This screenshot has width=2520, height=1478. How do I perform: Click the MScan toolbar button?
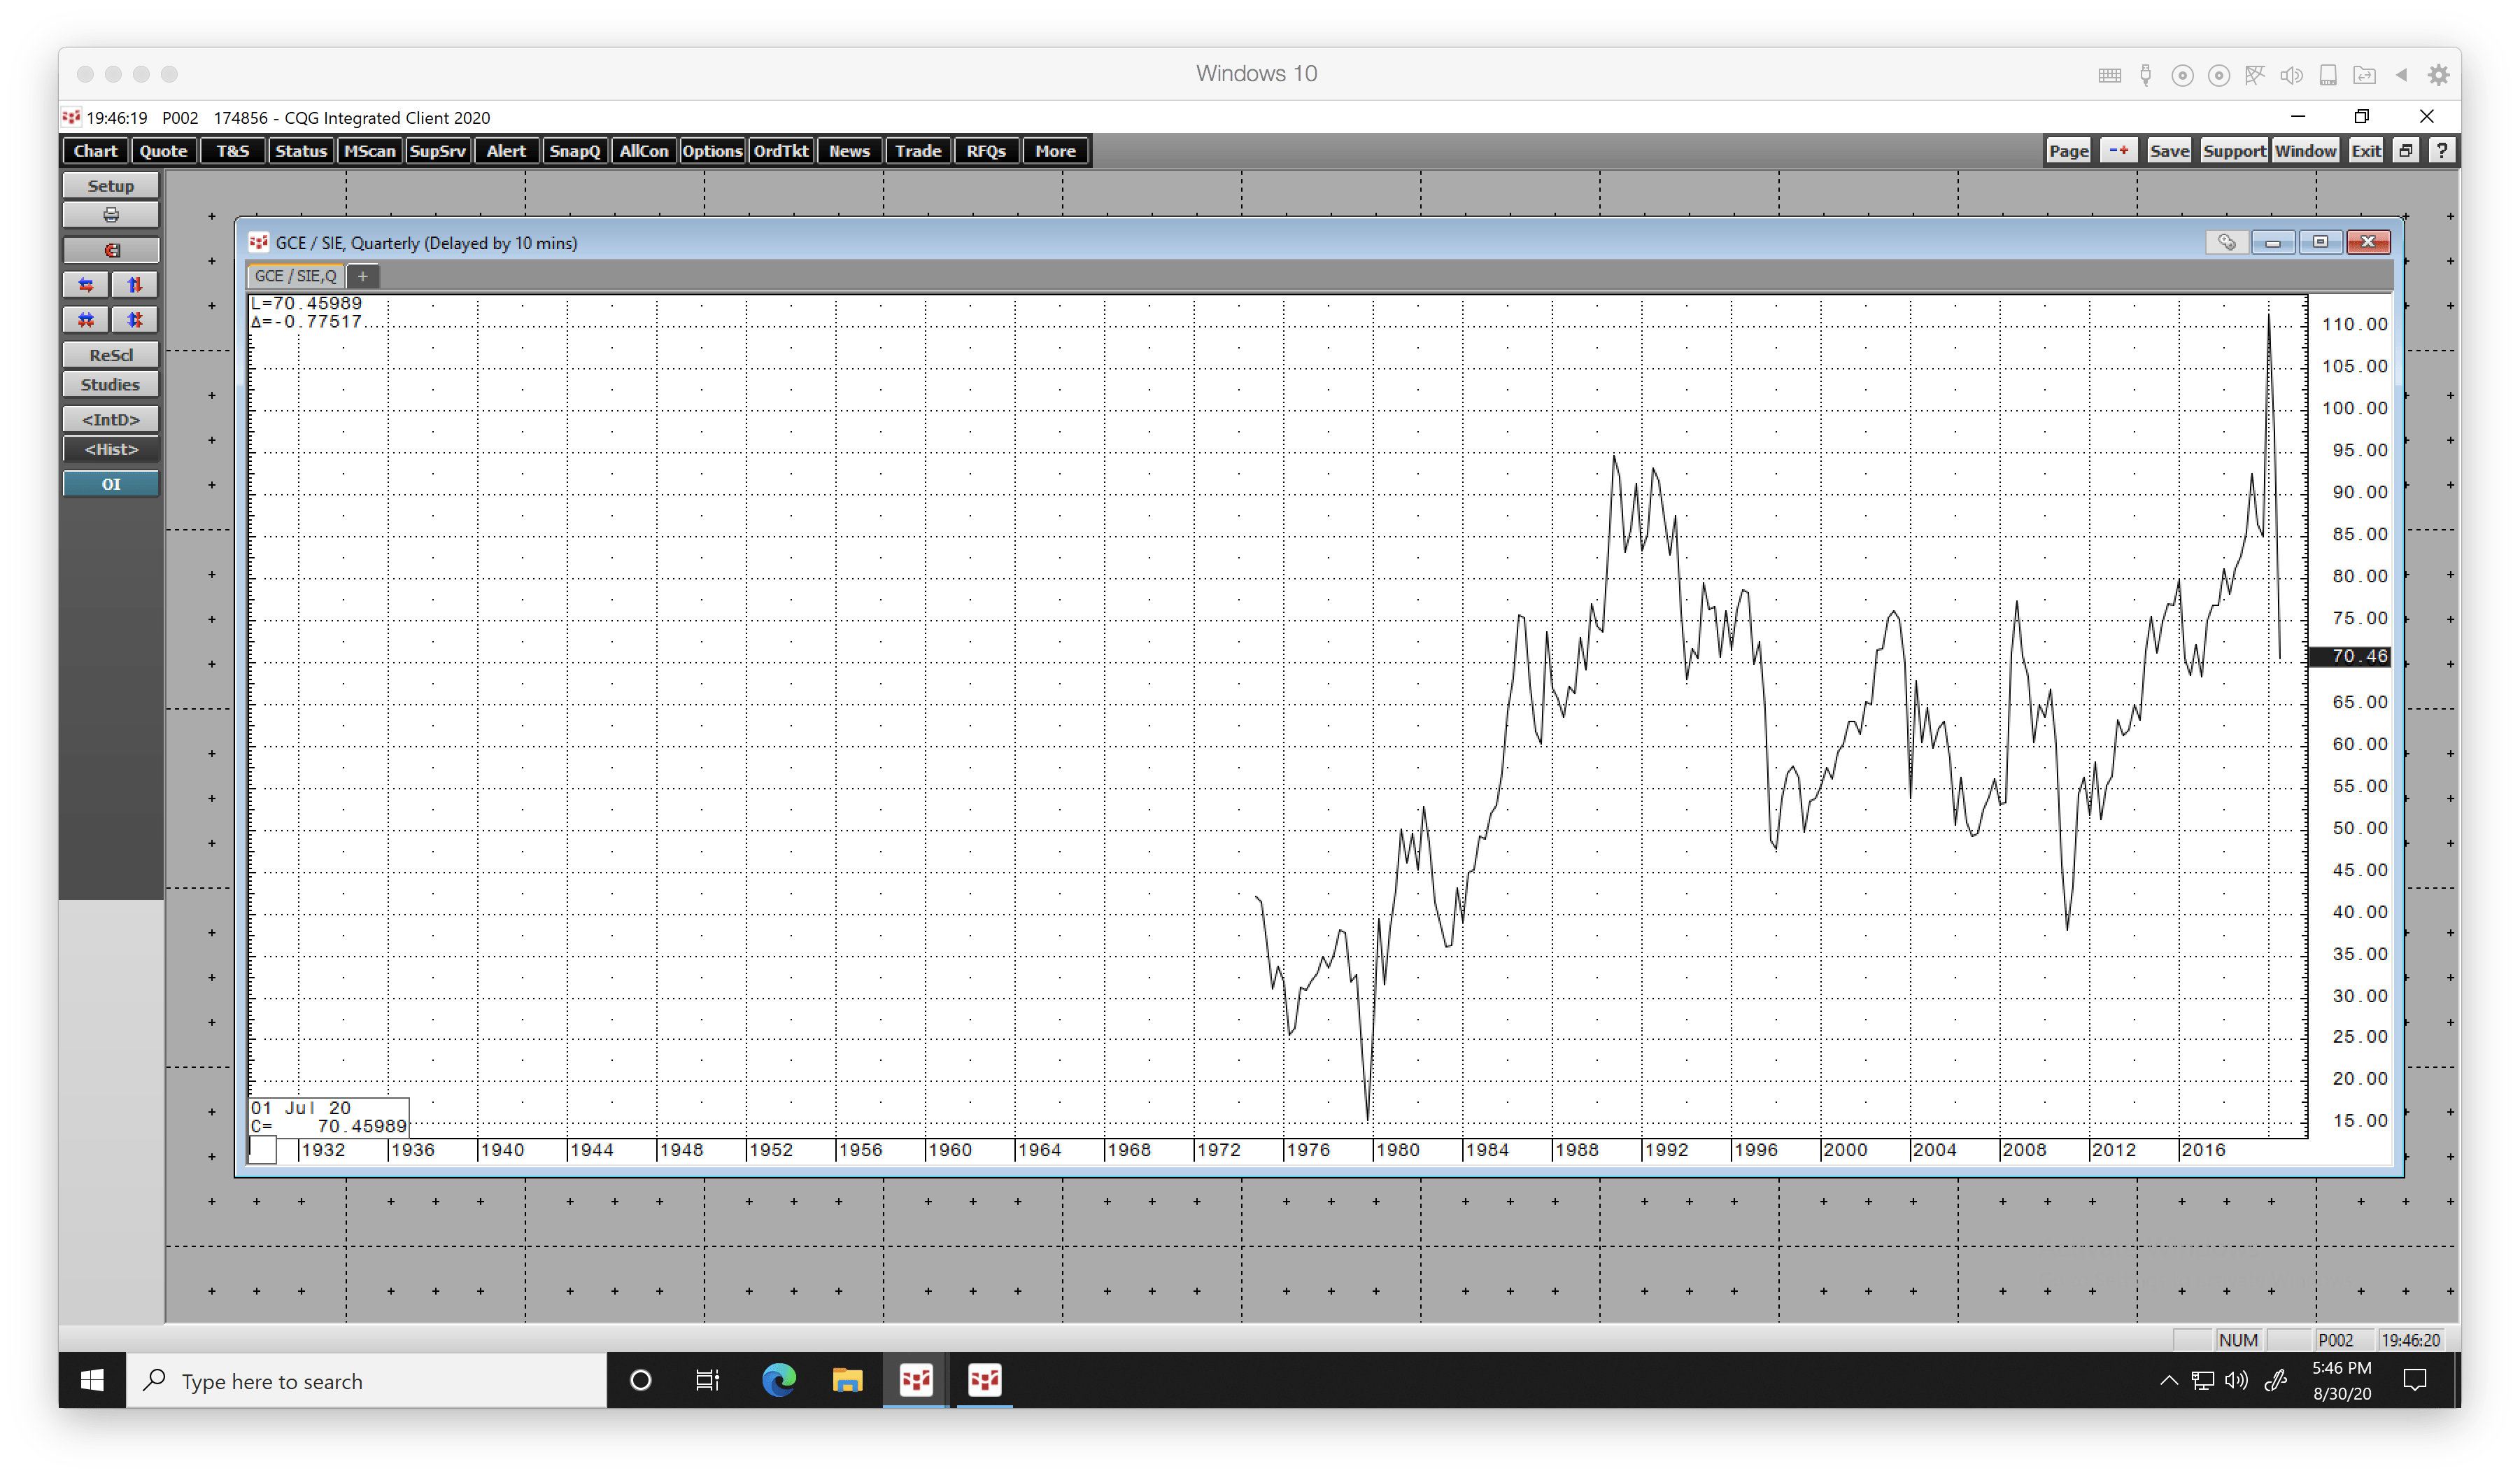click(369, 151)
